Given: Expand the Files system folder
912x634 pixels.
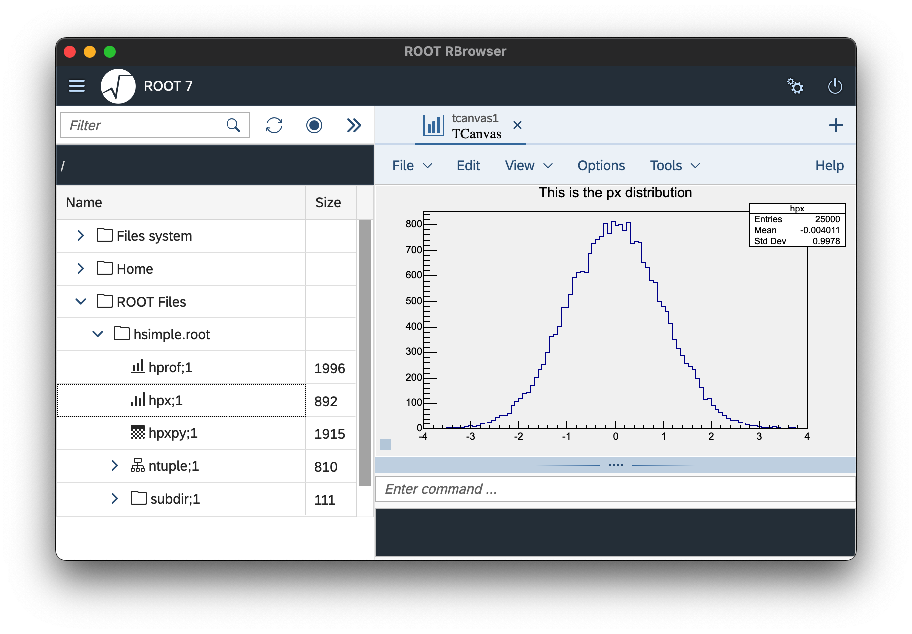Looking at the screenshot, I should tap(81, 236).
